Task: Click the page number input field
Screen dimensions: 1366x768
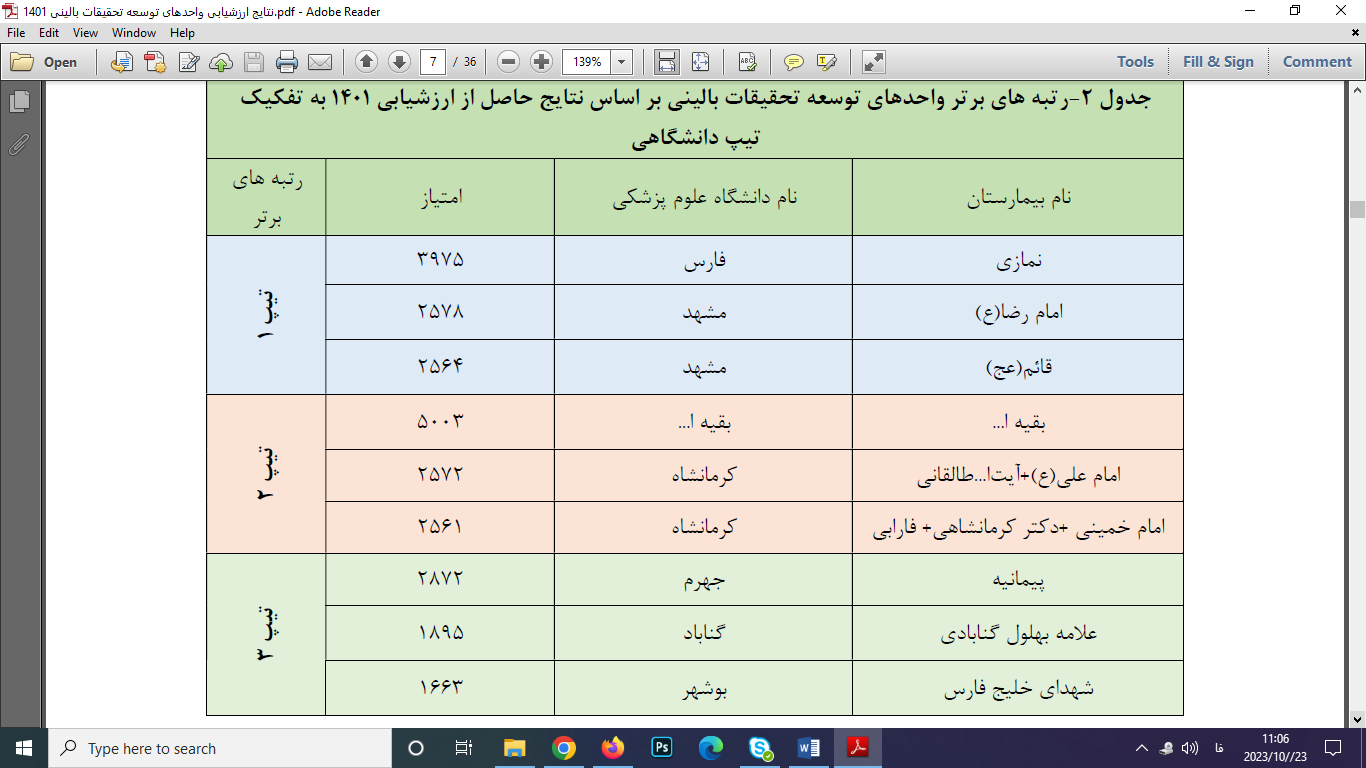Action: 433,62
